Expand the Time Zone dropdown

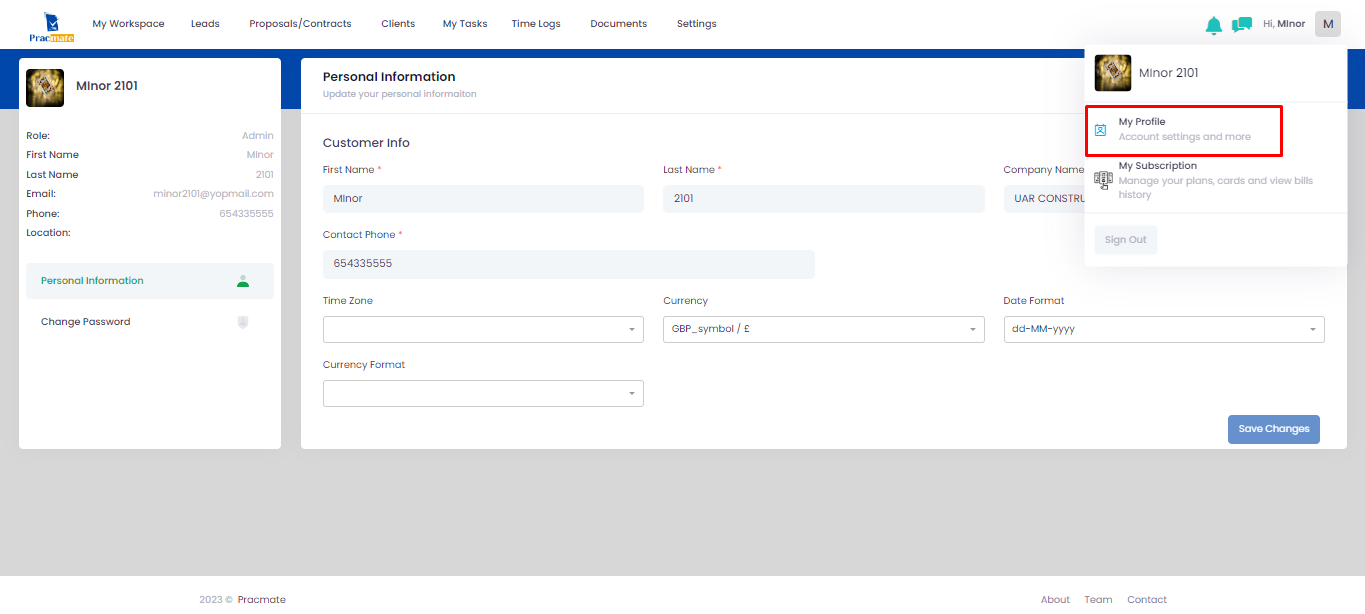coord(483,330)
